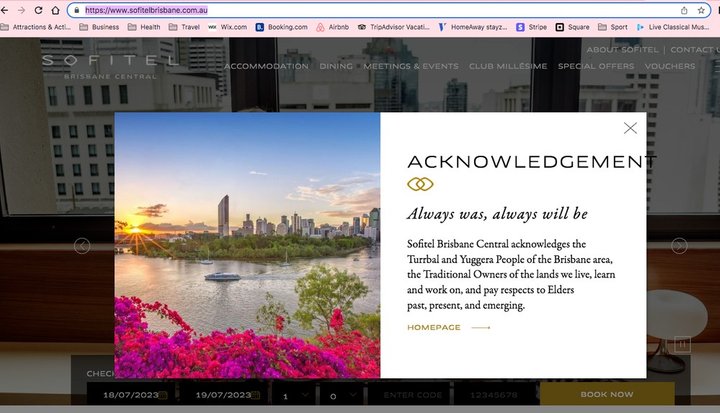Screen dimensions: 720x413
Task: Open calendar icon beside 19/07/2023
Action: point(256,395)
